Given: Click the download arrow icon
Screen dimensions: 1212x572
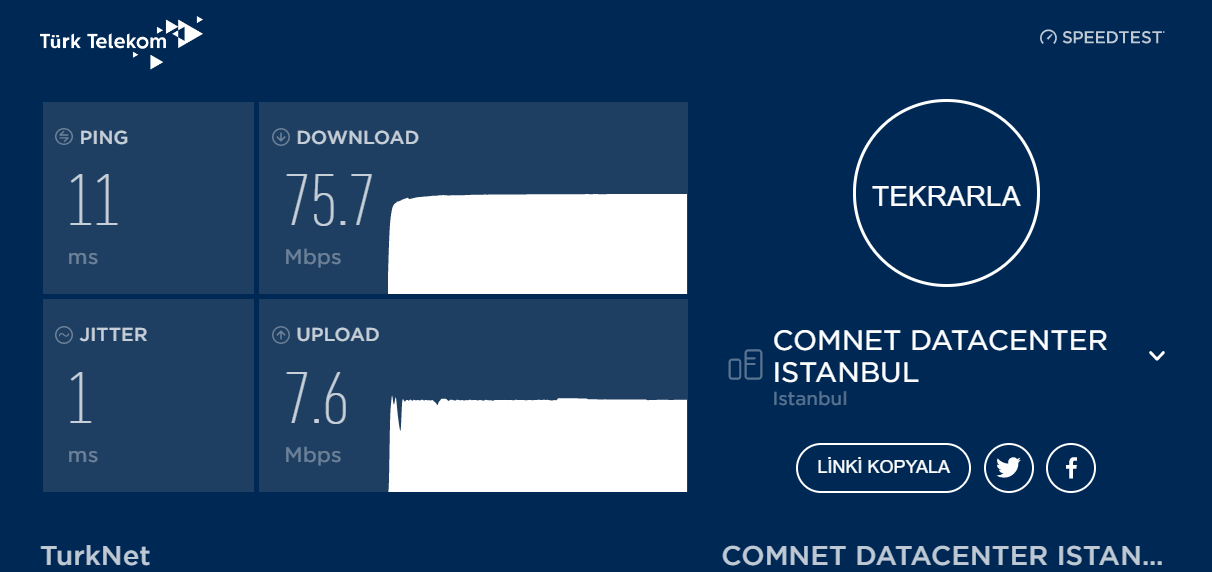Looking at the screenshot, I should (x=281, y=137).
